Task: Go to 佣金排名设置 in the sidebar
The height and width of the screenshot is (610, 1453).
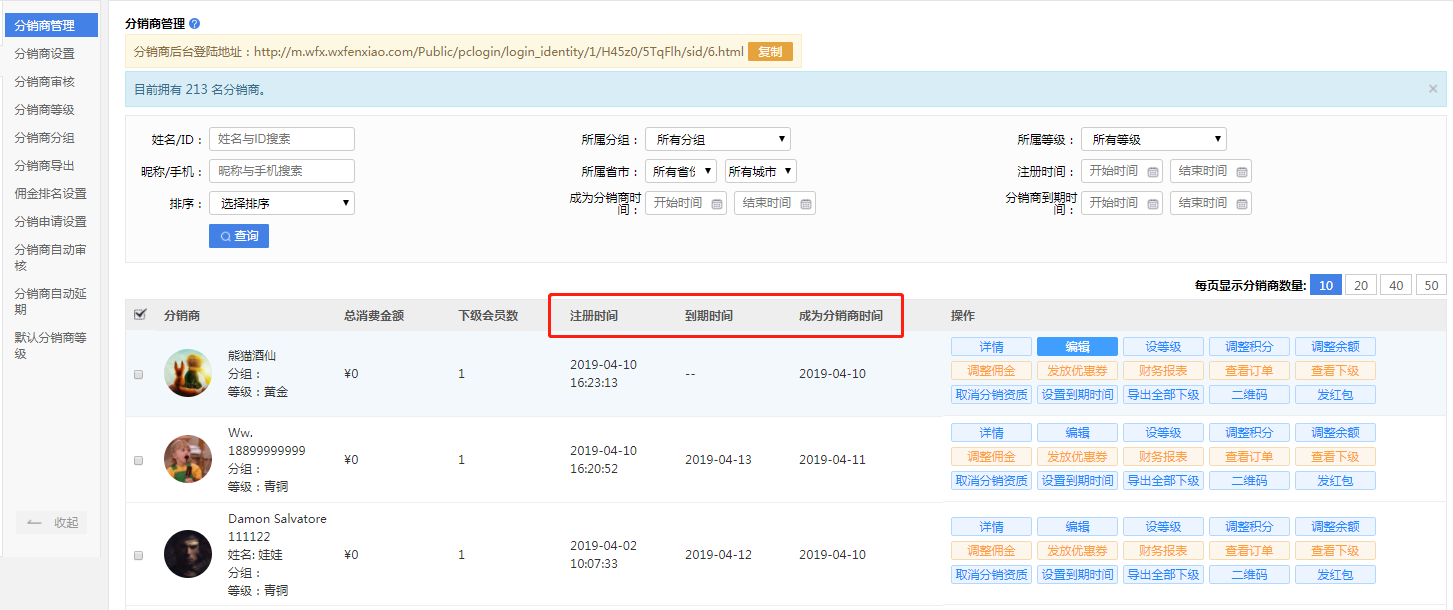Action: tap(50, 194)
